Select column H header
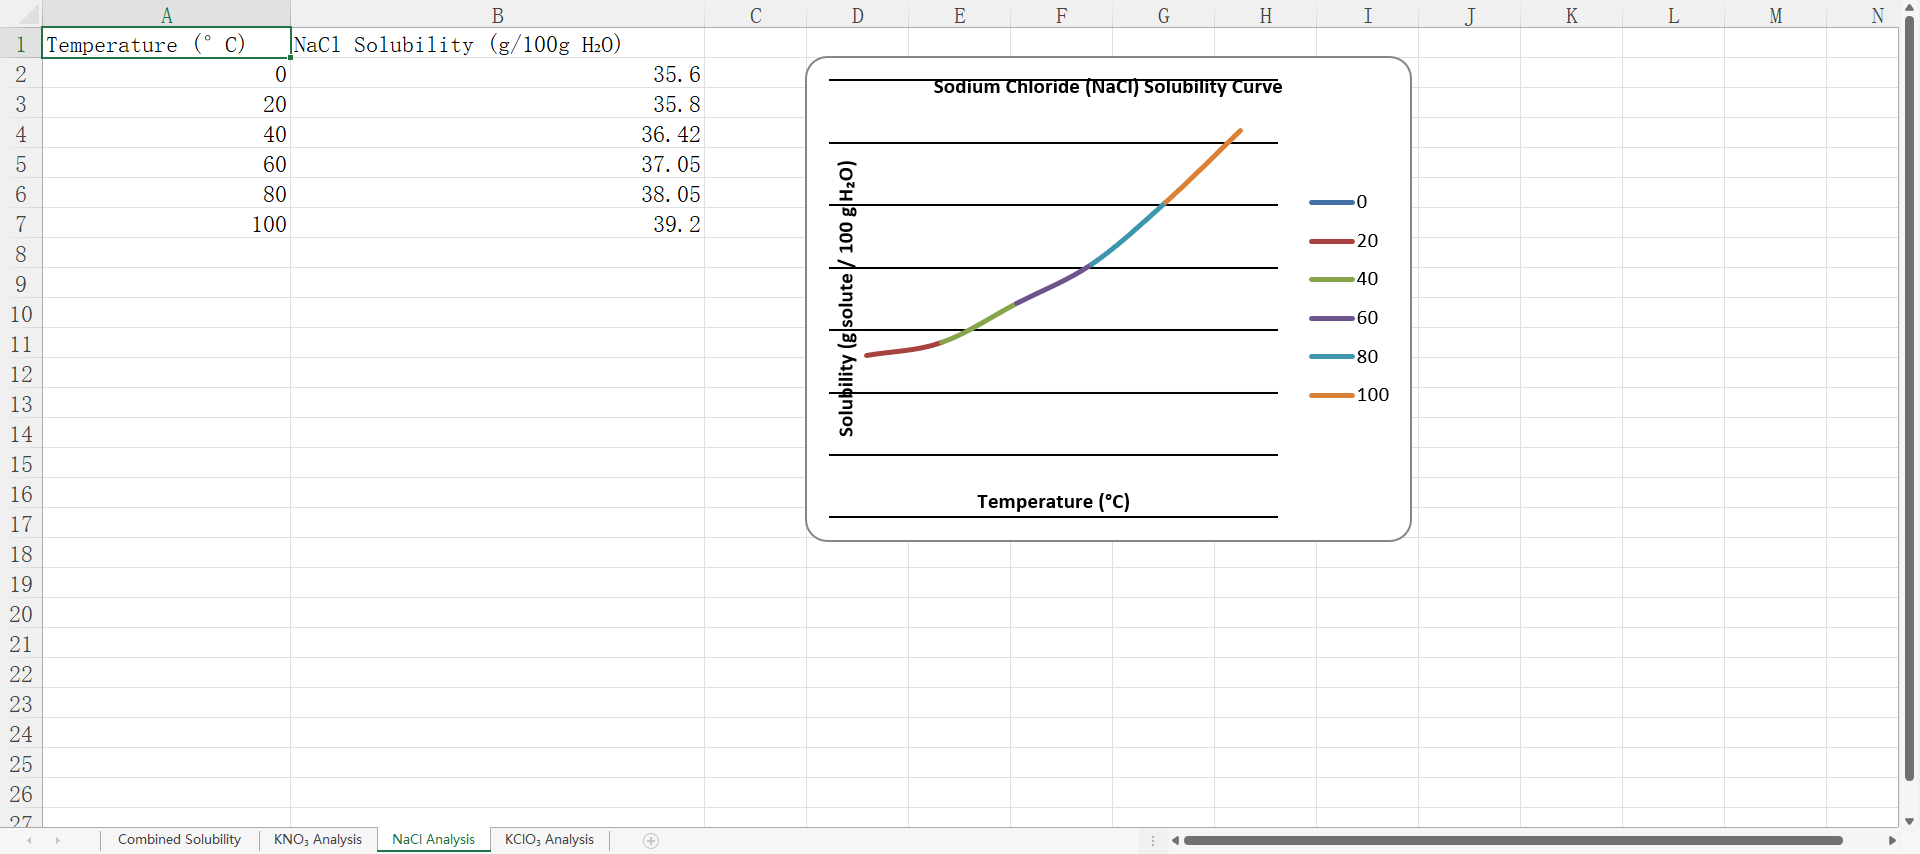Image resolution: width=1920 pixels, height=854 pixels. [x=1265, y=15]
